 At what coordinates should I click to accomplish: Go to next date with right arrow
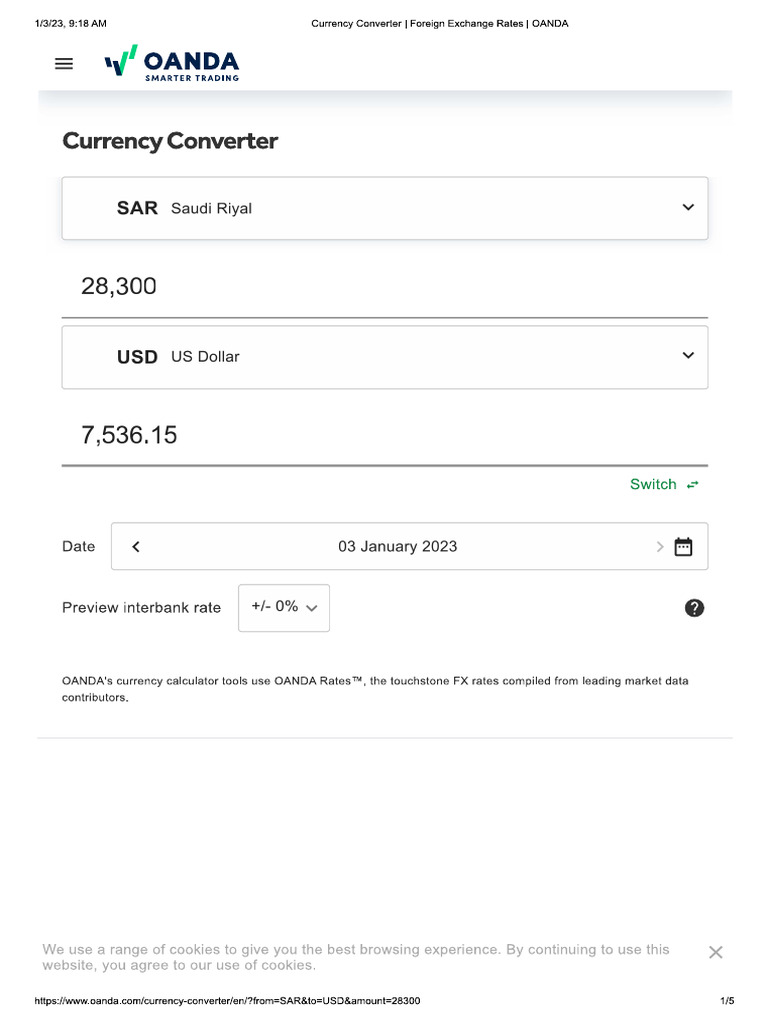pos(659,547)
